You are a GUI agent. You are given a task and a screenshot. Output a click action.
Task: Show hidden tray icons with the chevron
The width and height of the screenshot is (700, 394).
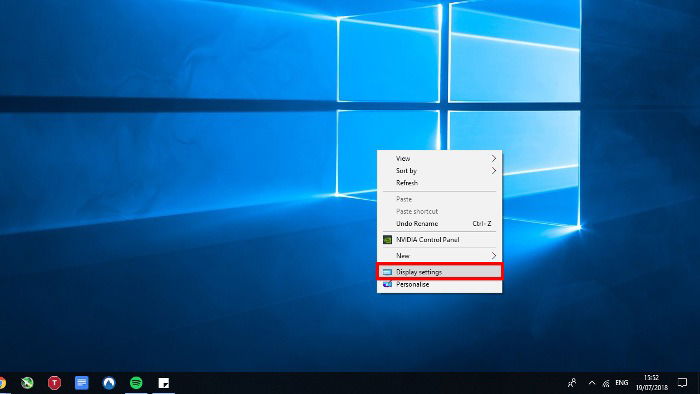tap(592, 383)
